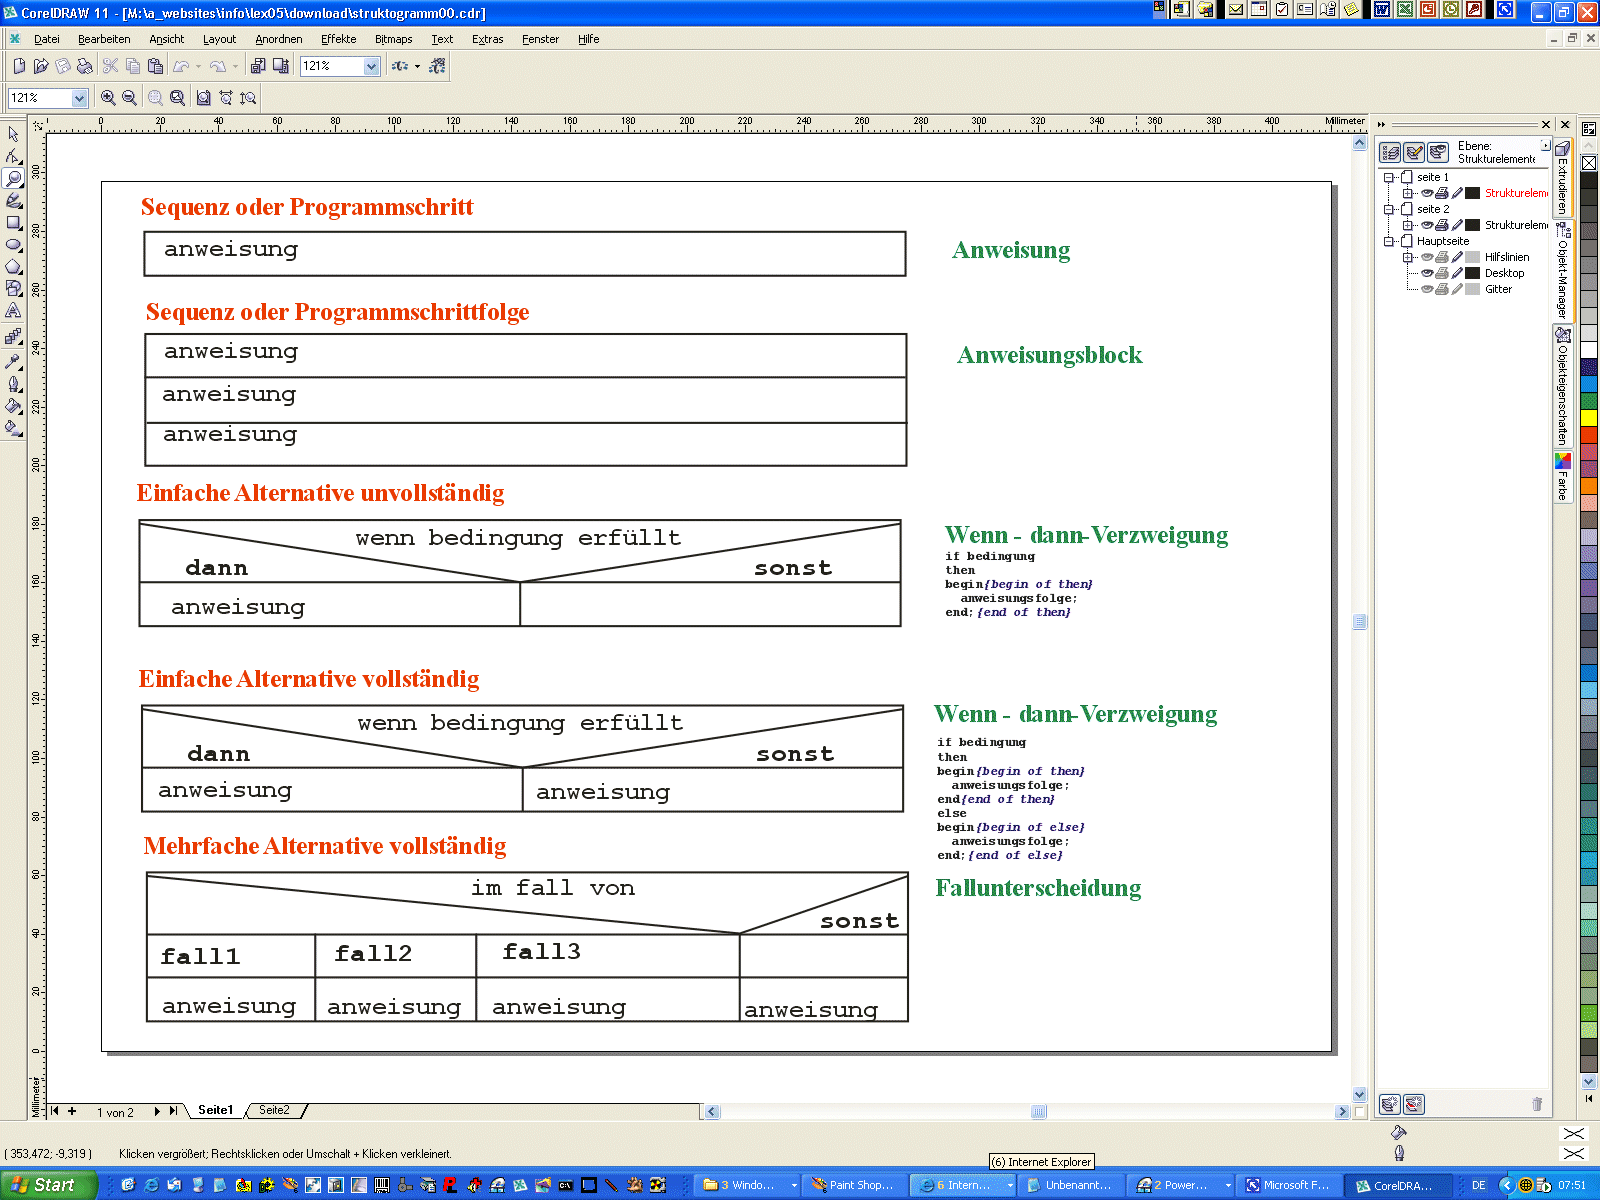Open the zoom level dropdown in zoom toolbar

[79, 98]
